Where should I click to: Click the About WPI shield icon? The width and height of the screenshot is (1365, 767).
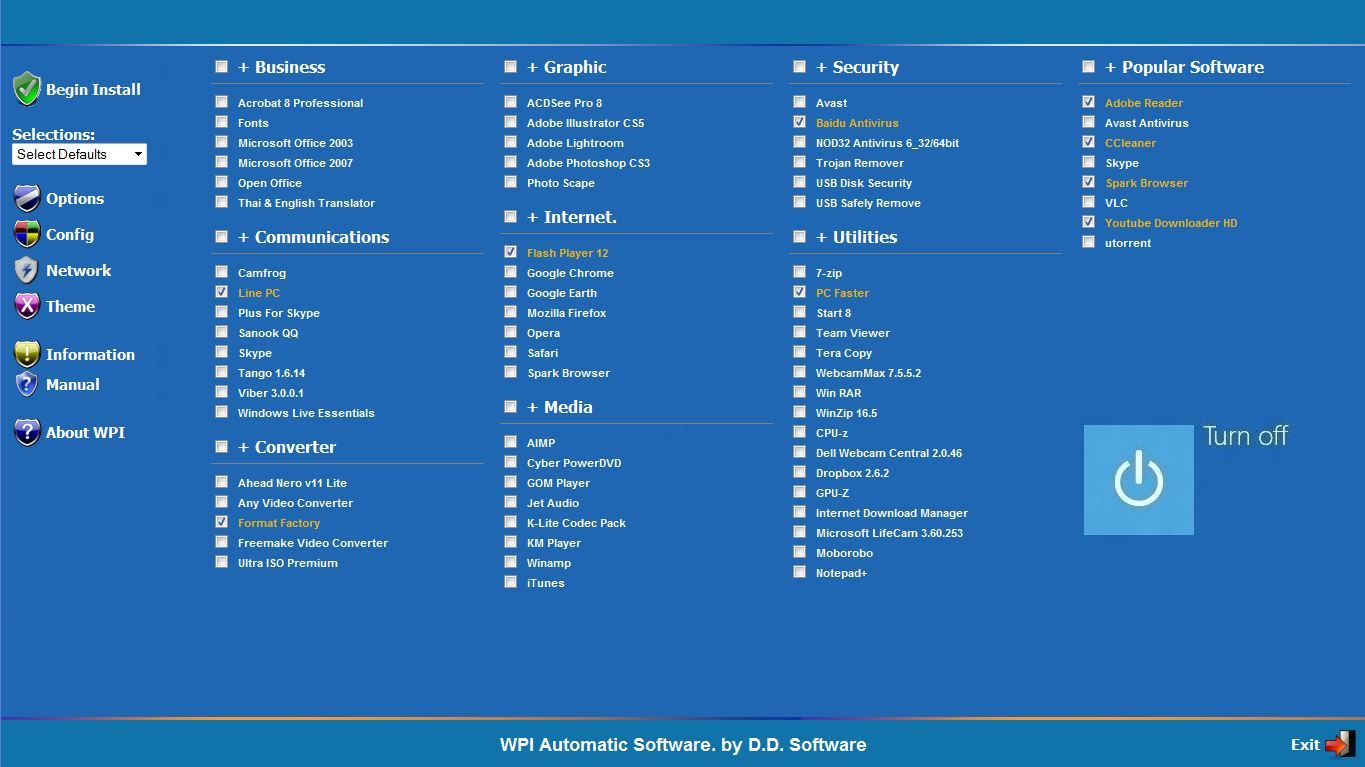(27, 432)
